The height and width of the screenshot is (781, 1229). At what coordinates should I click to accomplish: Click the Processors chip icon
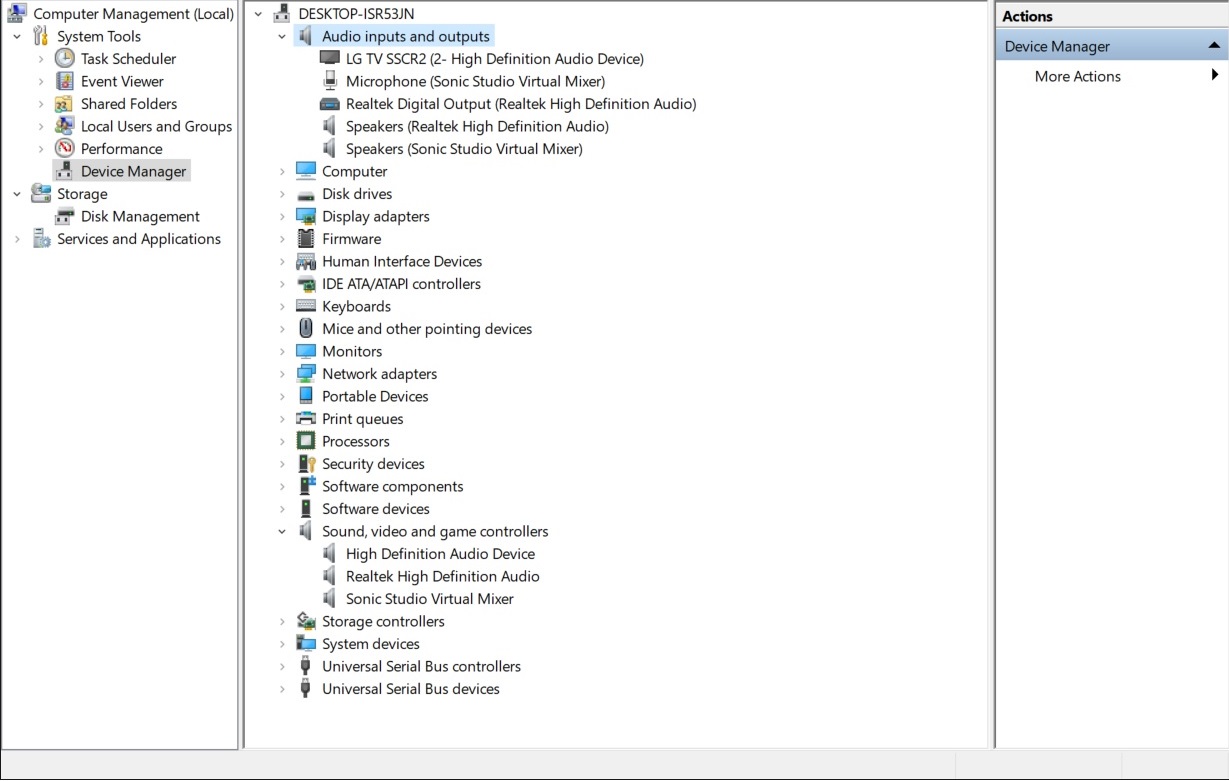point(306,442)
